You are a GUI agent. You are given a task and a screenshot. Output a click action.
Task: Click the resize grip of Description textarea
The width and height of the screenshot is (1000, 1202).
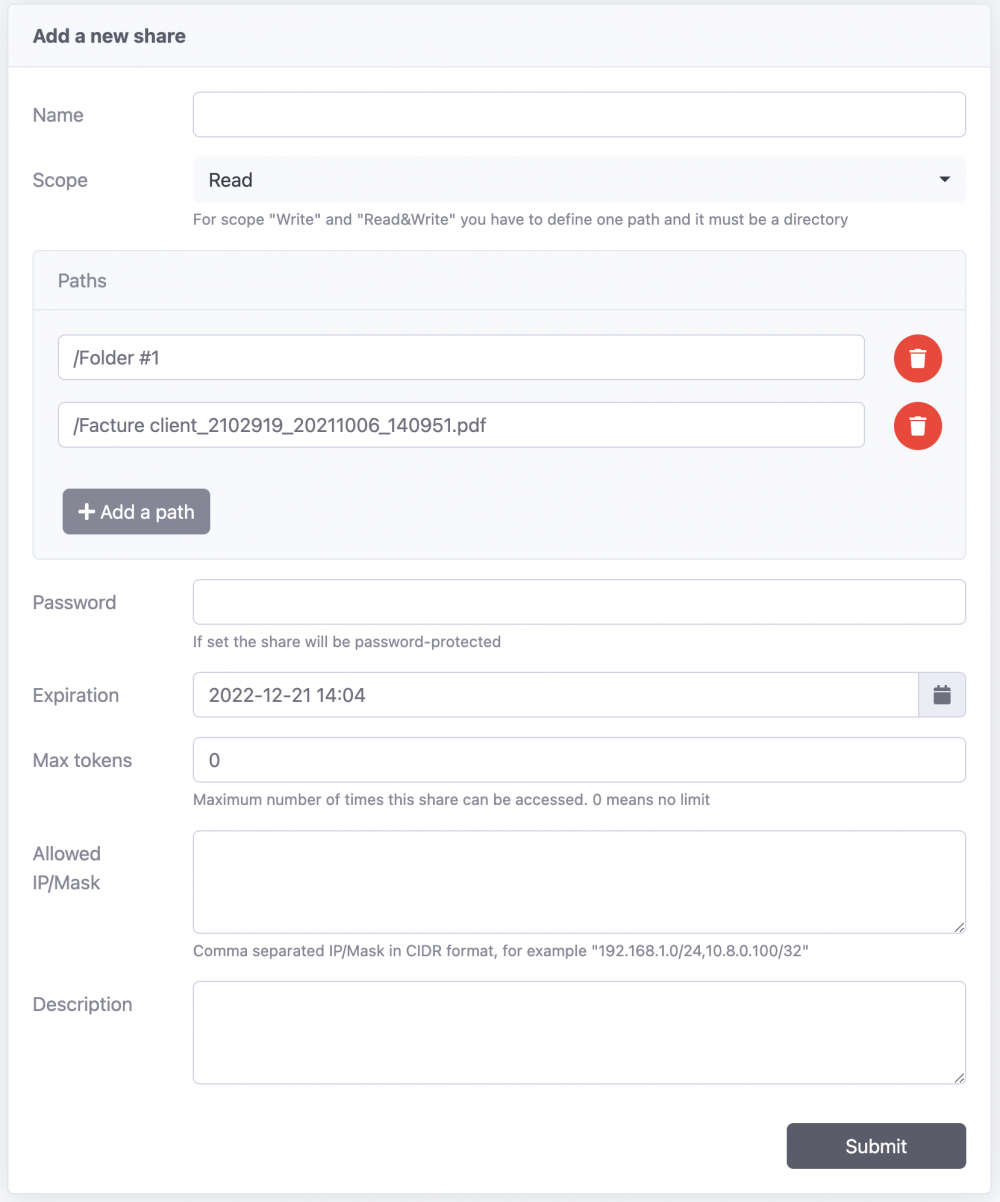coord(959,1077)
